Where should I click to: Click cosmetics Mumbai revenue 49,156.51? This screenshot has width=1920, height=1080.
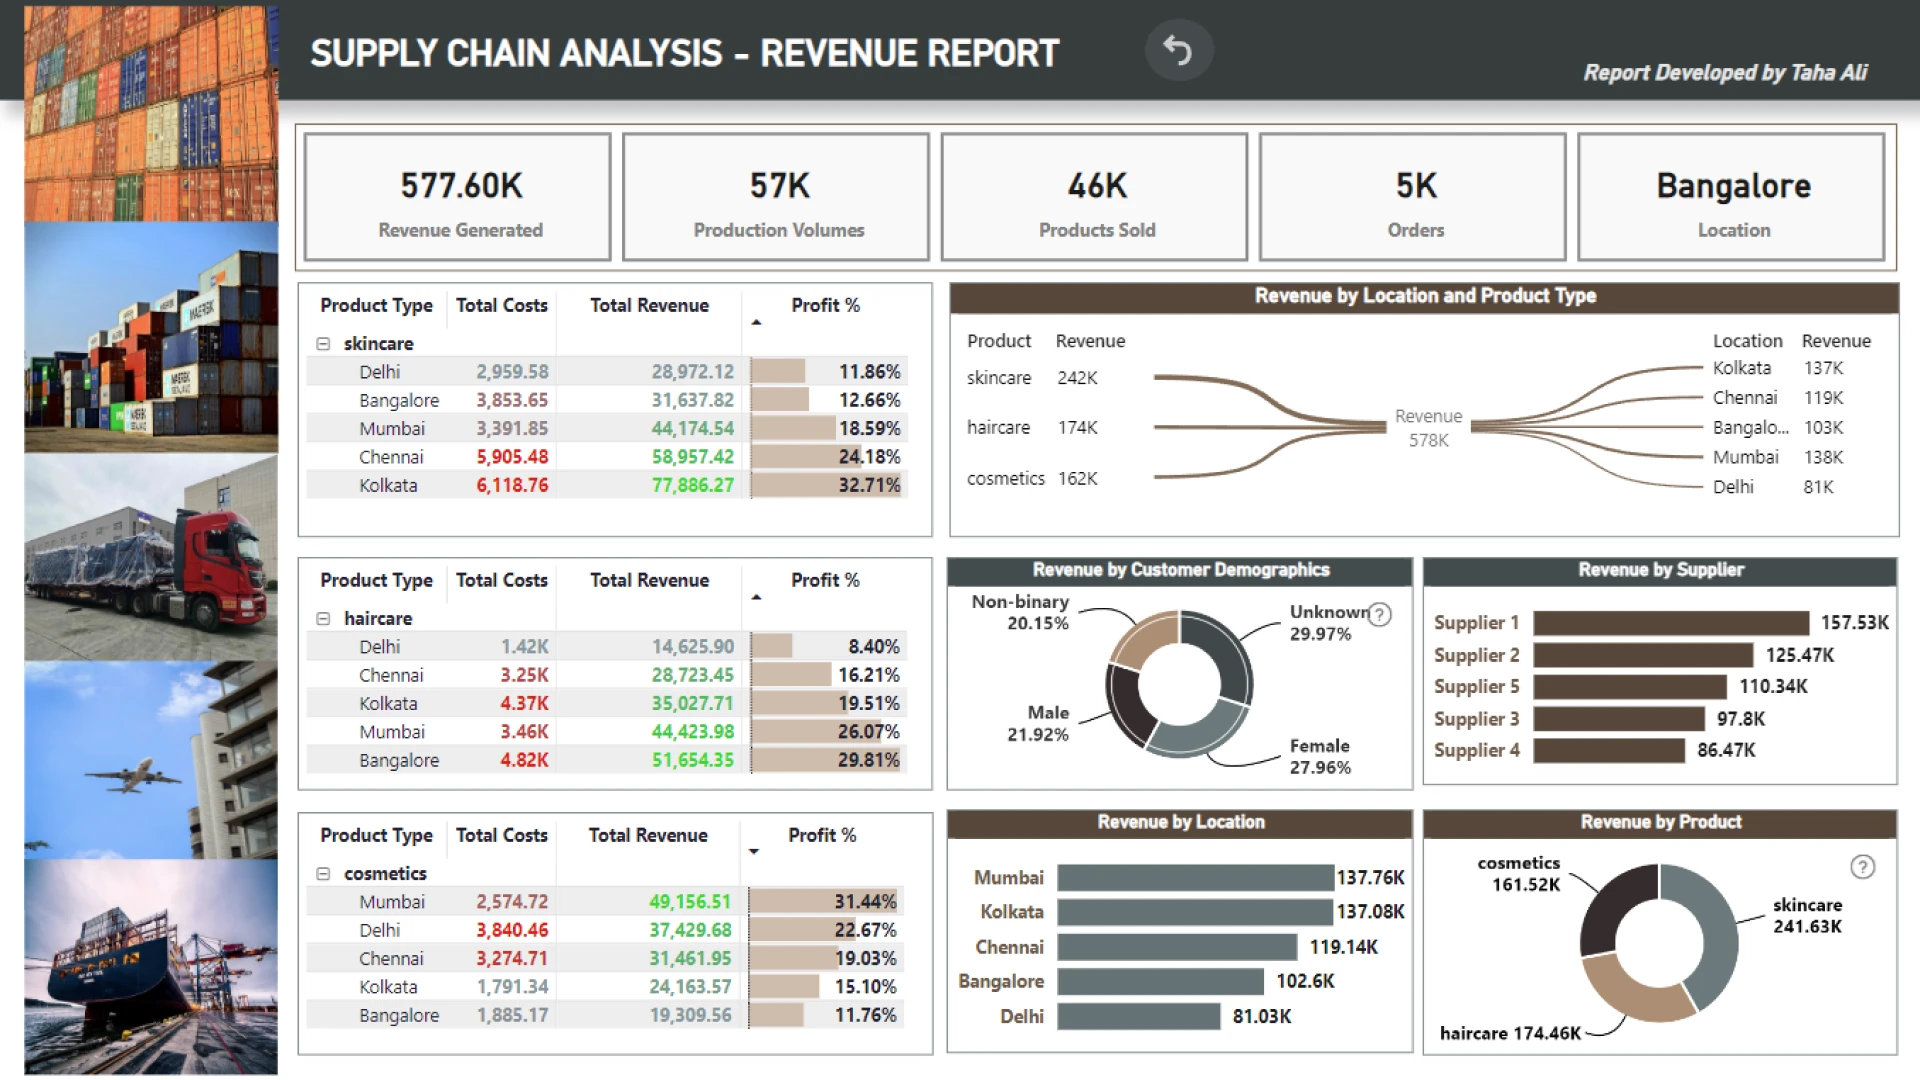690,902
